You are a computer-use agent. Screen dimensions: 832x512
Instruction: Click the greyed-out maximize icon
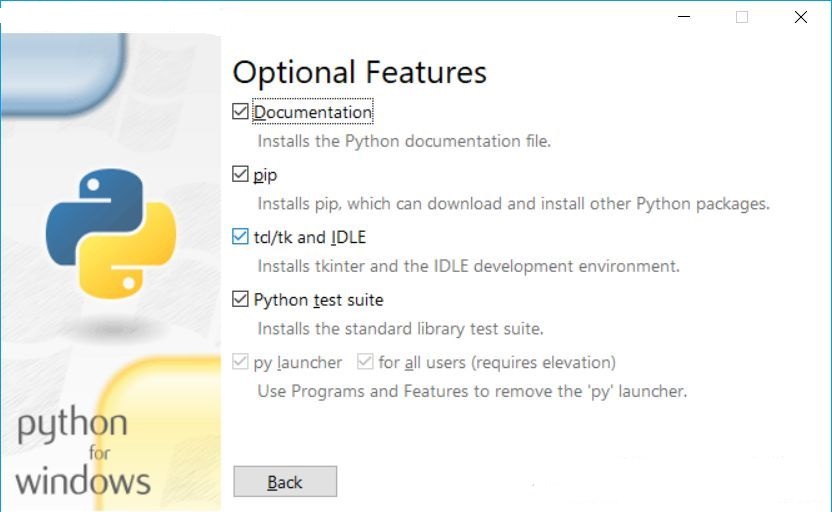[x=742, y=17]
